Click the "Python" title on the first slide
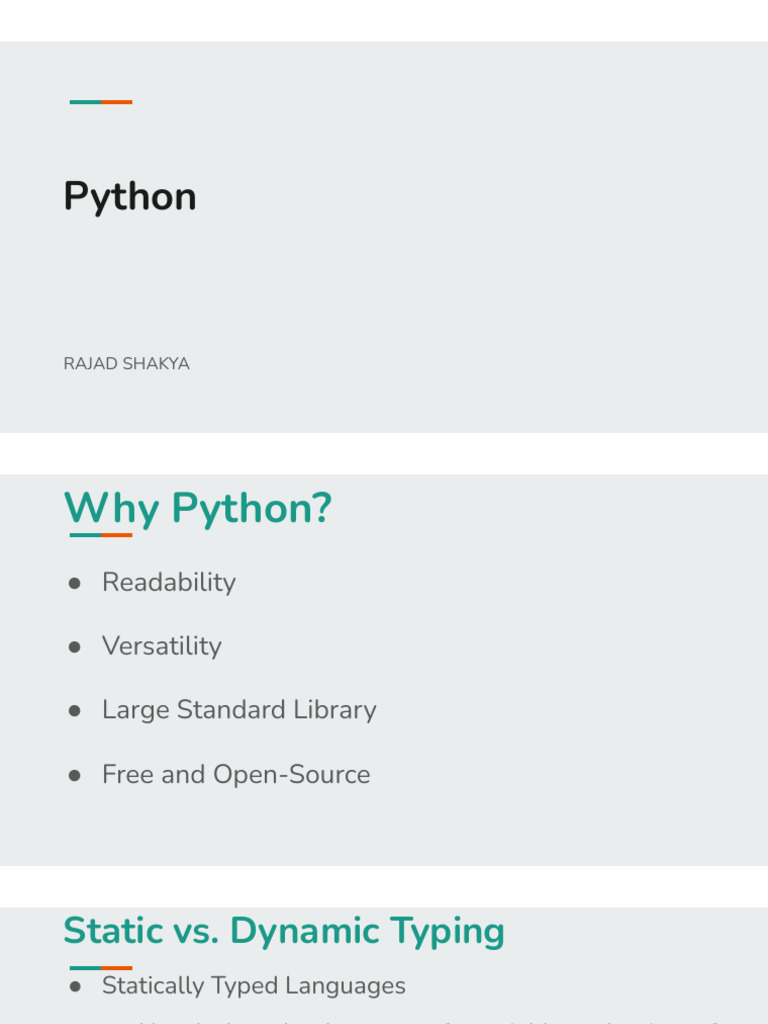 [130, 197]
